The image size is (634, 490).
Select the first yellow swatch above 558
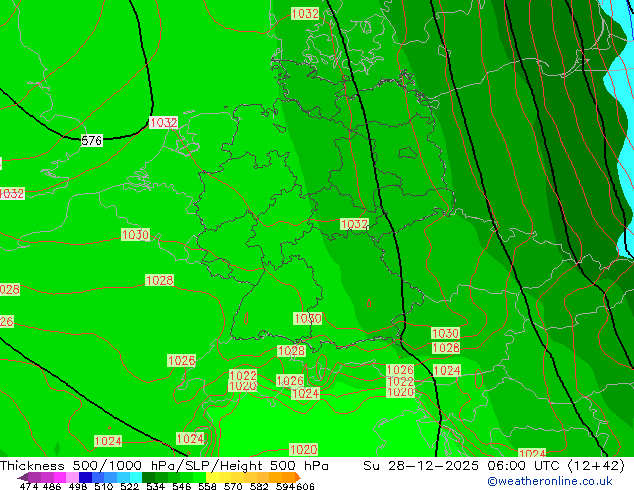pyautogui.click(x=212, y=477)
